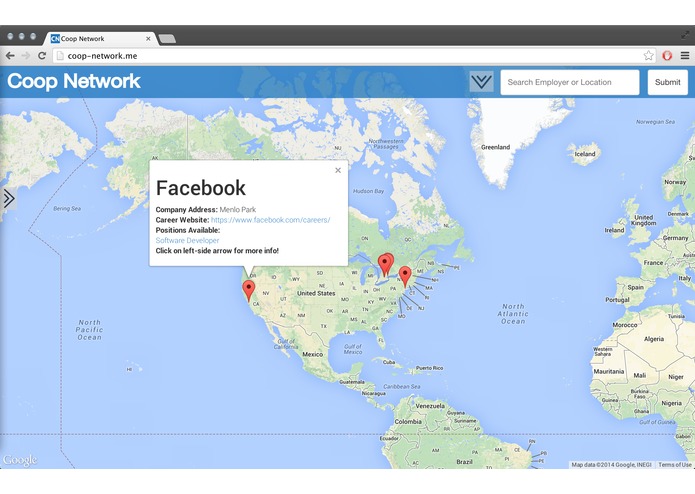
Task: Click the 'Colombia' map label
Action: 408,422
